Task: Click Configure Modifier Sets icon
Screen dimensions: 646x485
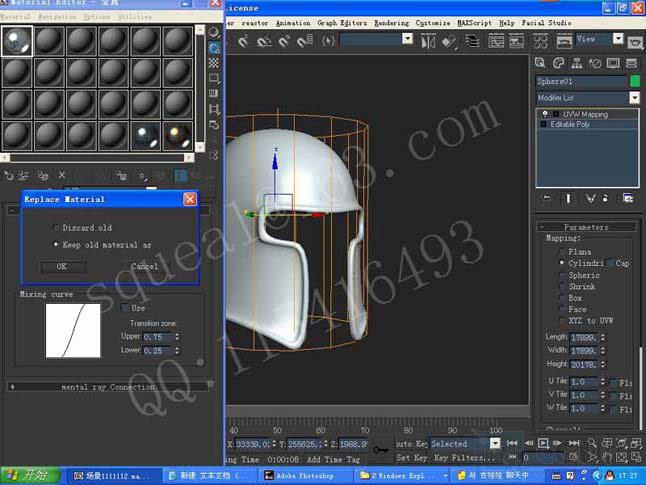Action: pyautogui.click(x=628, y=198)
